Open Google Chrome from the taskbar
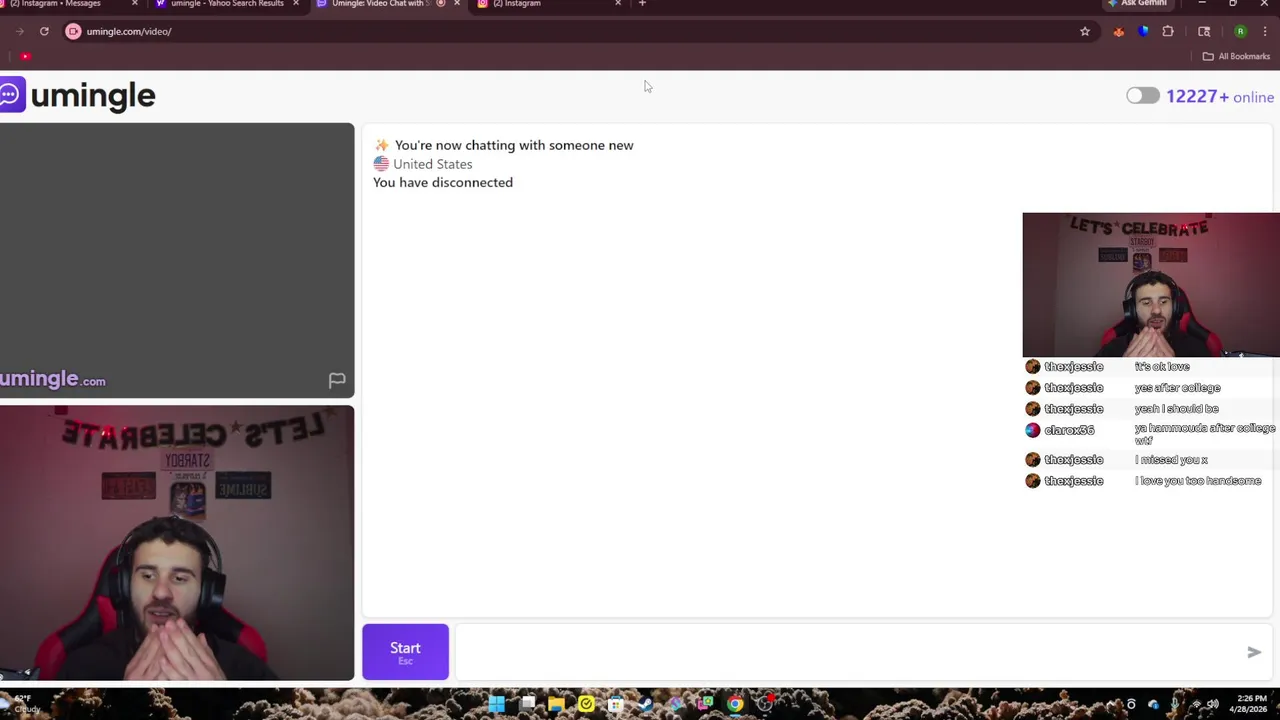The width and height of the screenshot is (1280, 720). pos(735,704)
